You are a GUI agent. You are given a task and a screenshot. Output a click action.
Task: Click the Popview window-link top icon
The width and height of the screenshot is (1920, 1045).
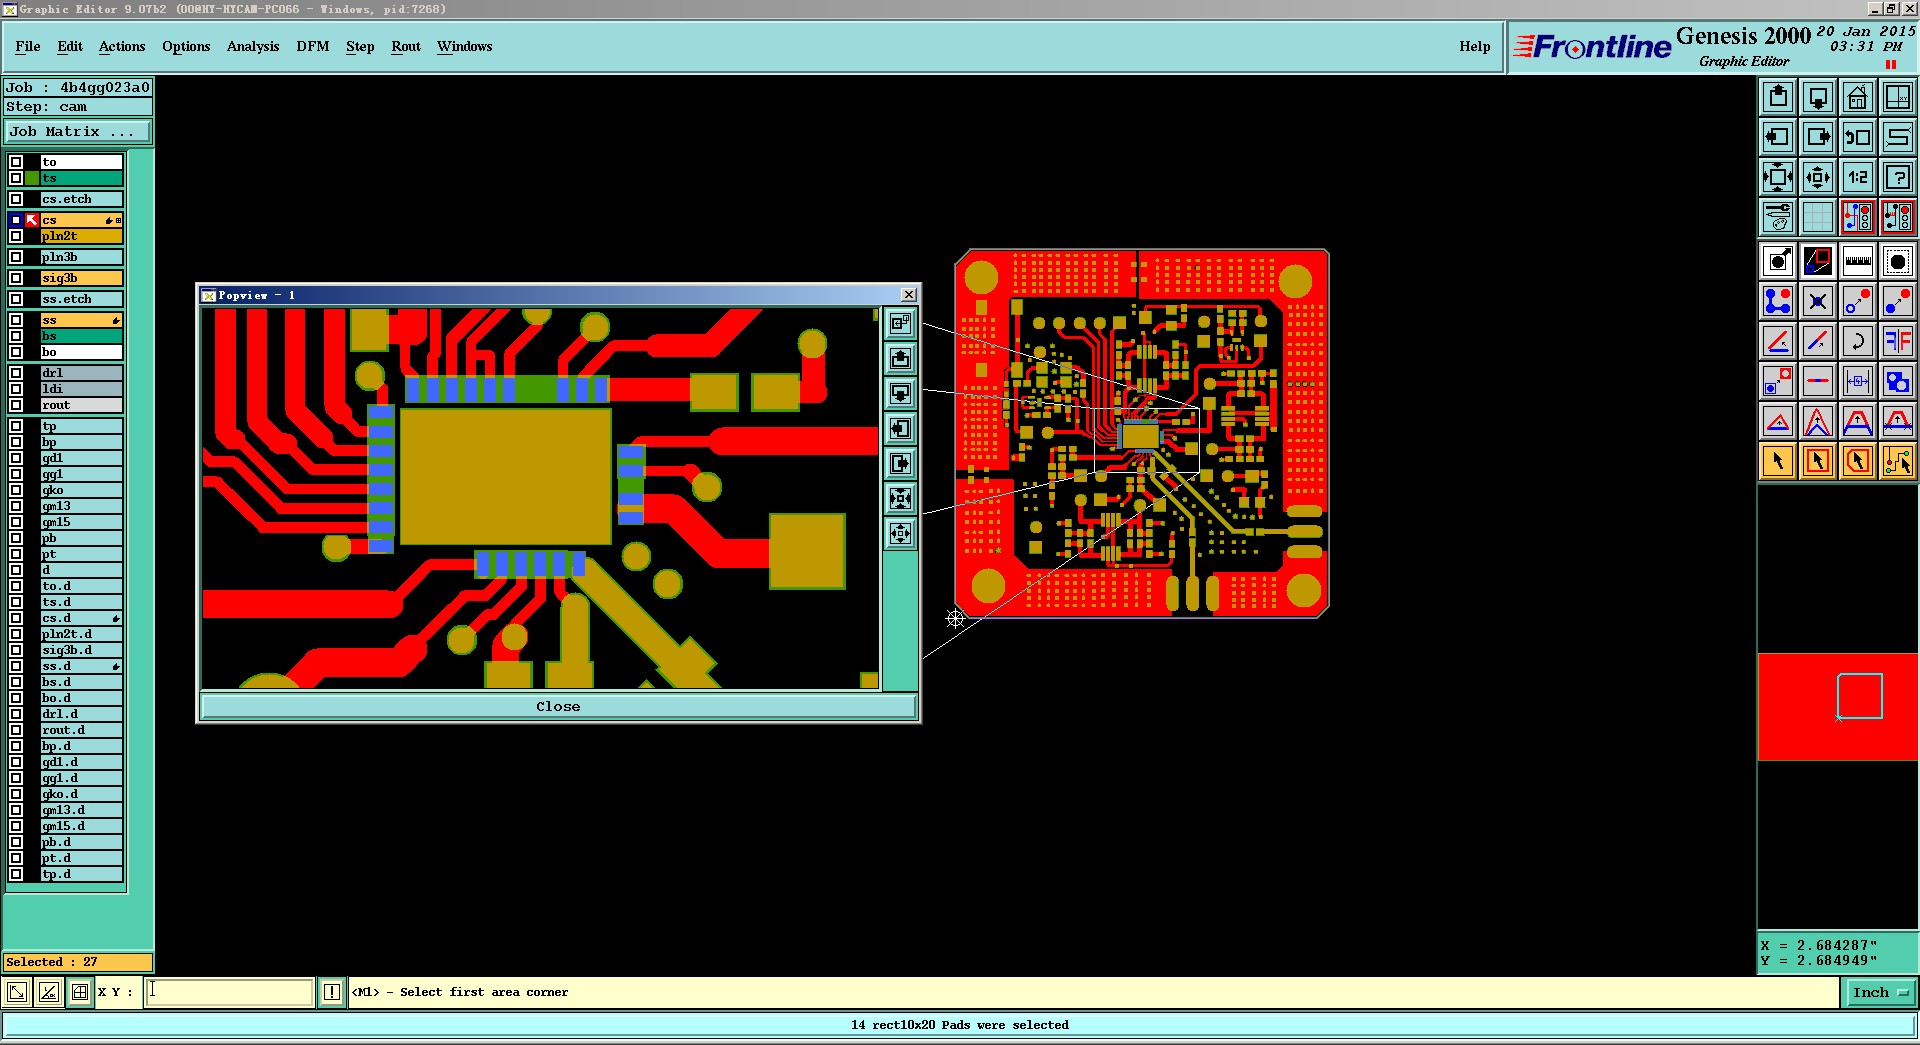pos(901,323)
